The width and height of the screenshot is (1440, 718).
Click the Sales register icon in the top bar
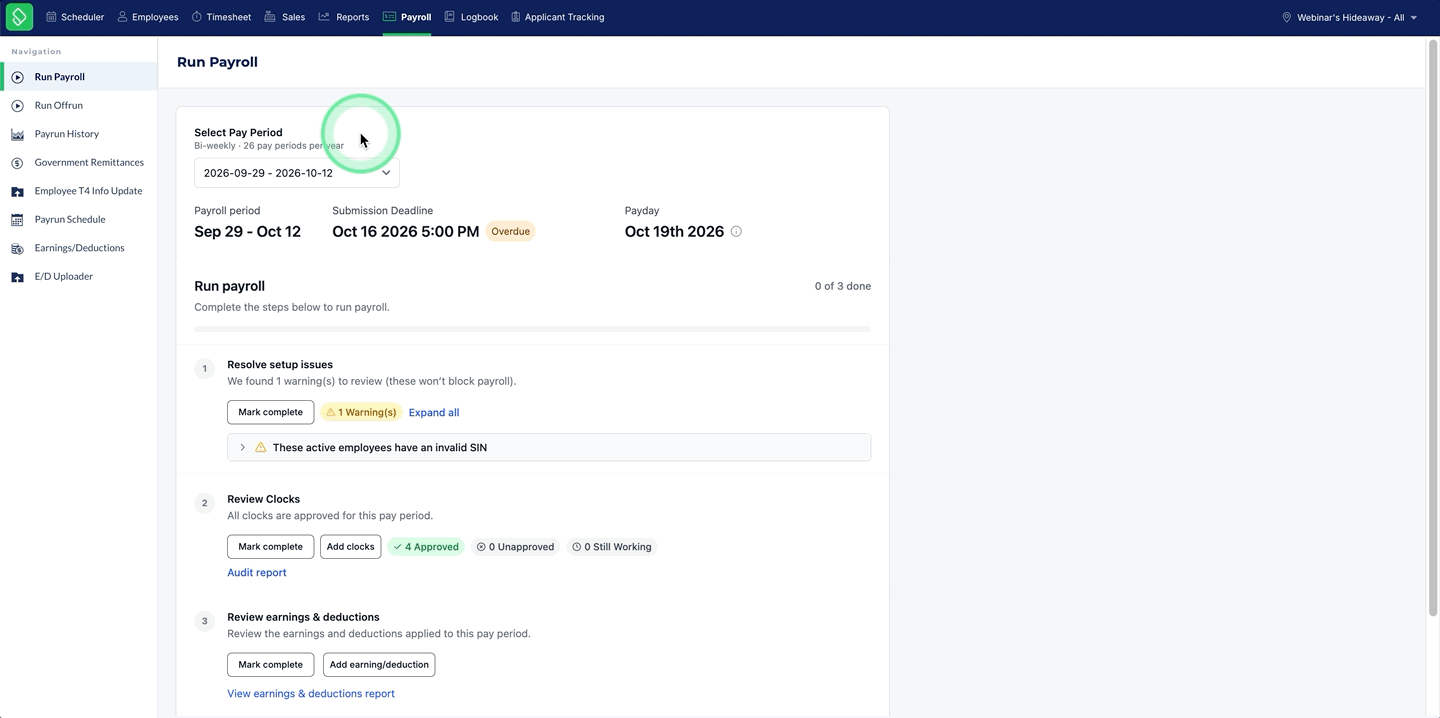pyautogui.click(x=270, y=17)
